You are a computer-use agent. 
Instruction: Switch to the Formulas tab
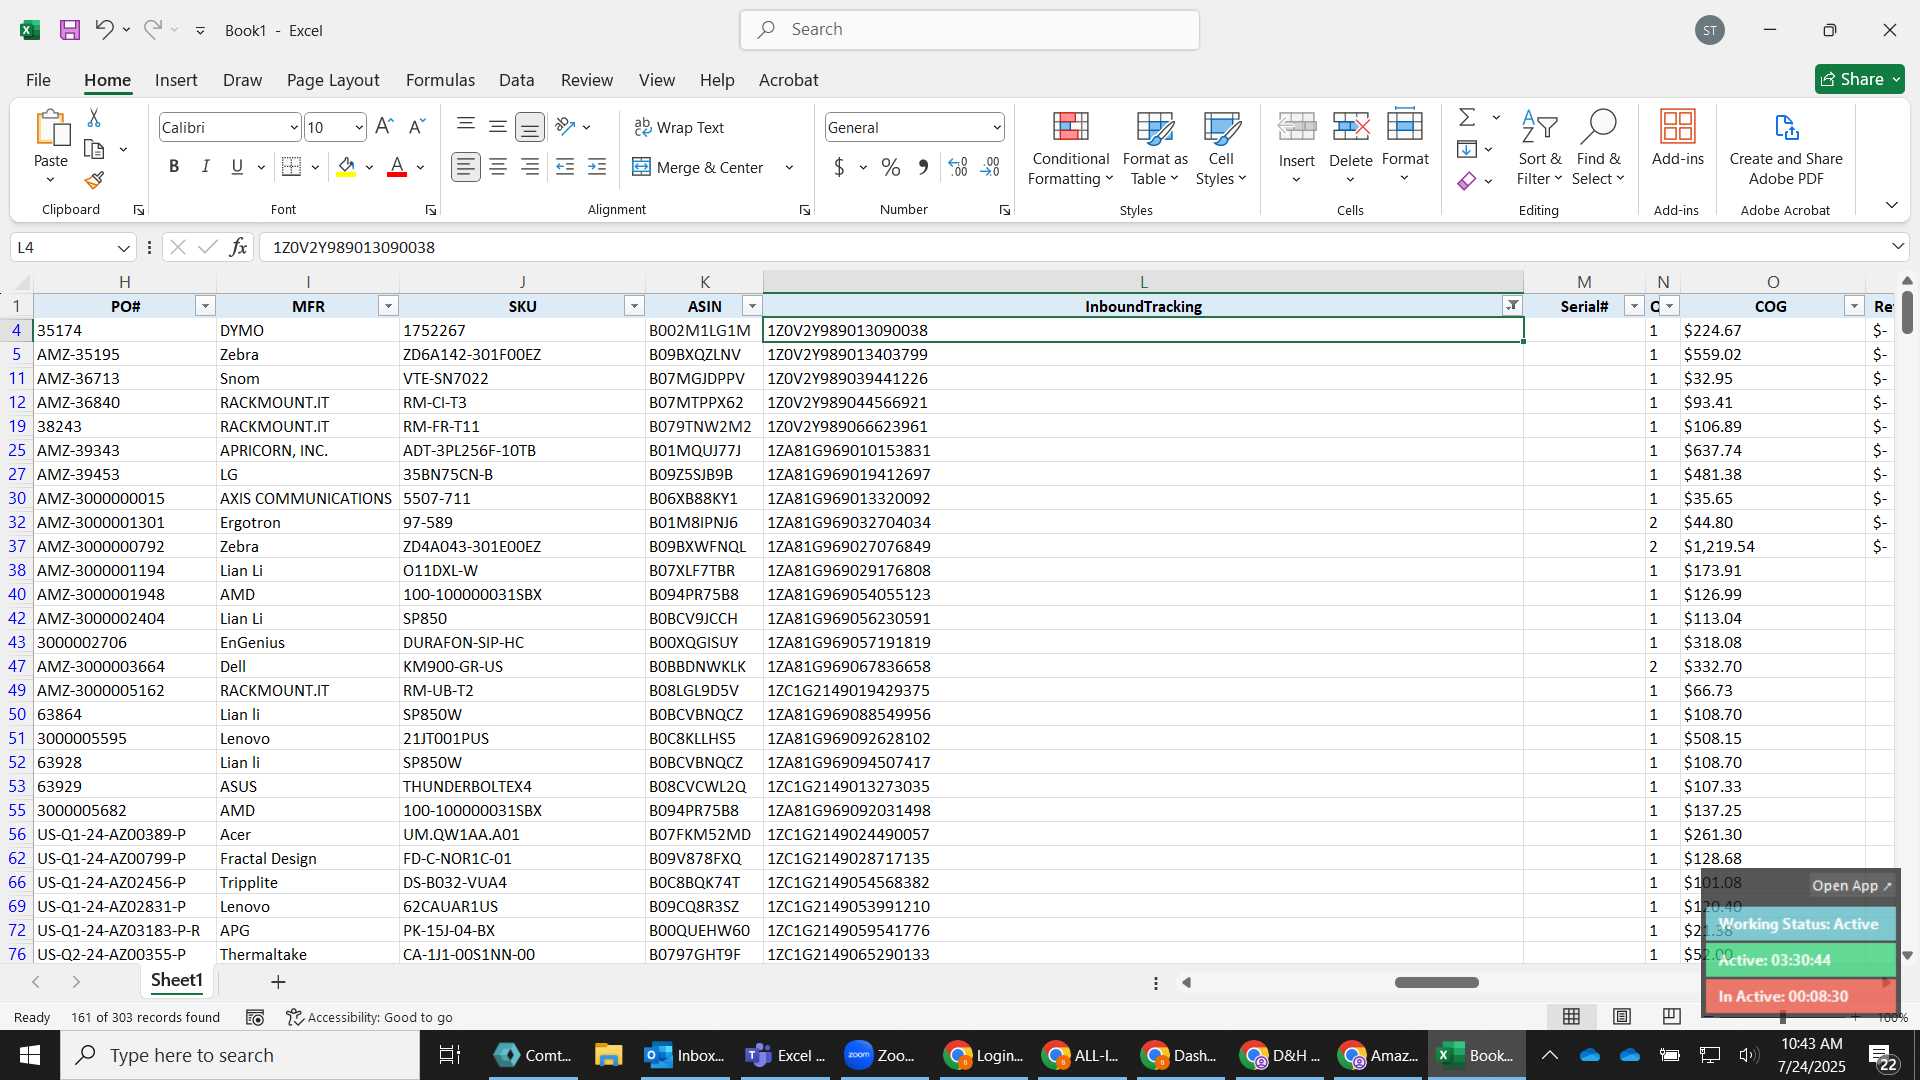coord(440,80)
